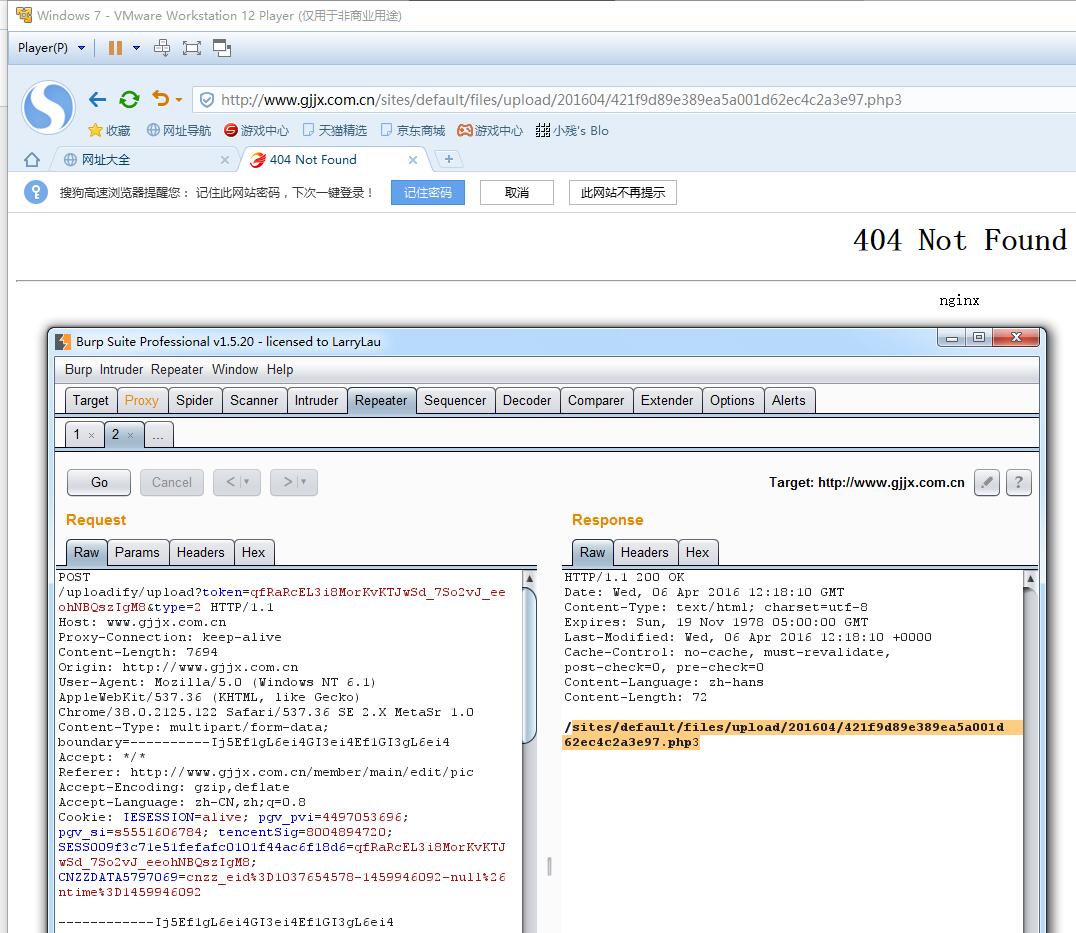Switch to the Spider tool tab
The image size is (1076, 933).
[195, 401]
